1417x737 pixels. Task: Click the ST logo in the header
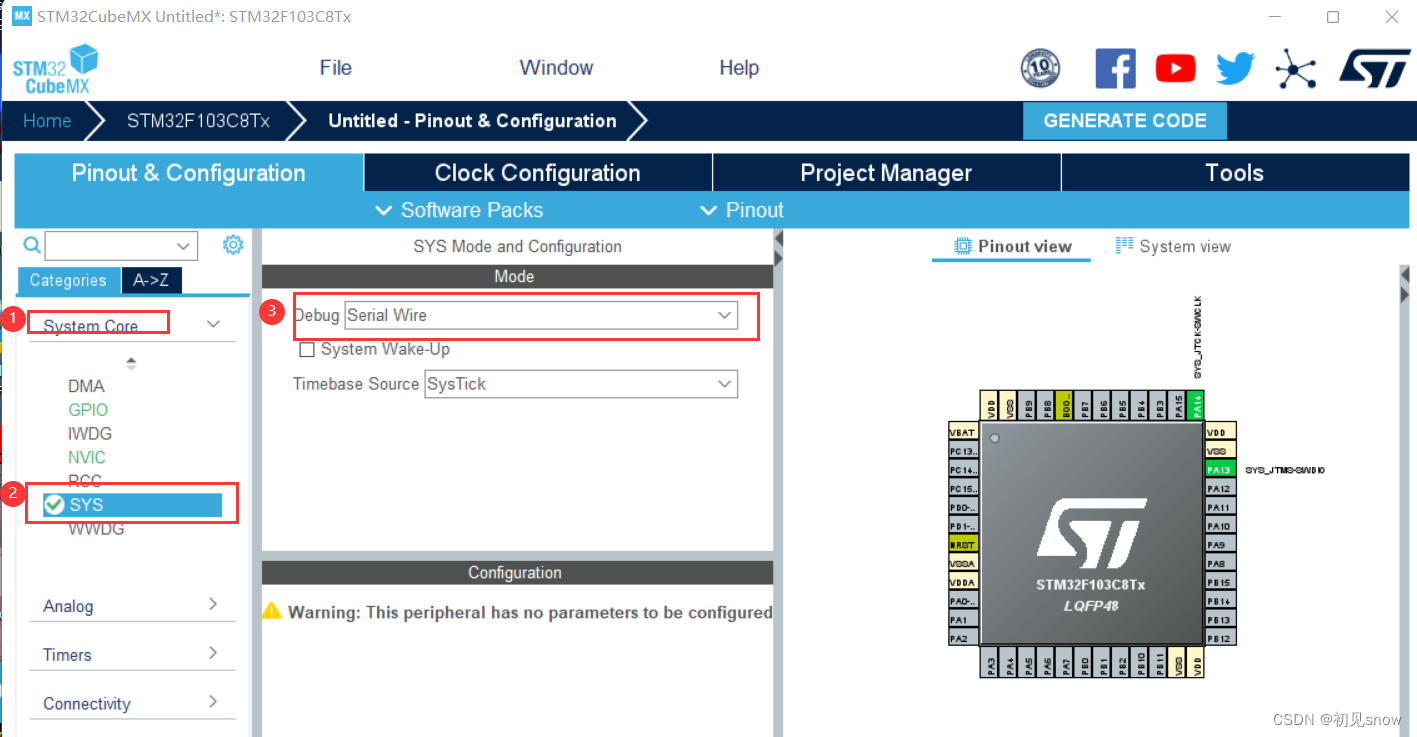[x=1374, y=68]
